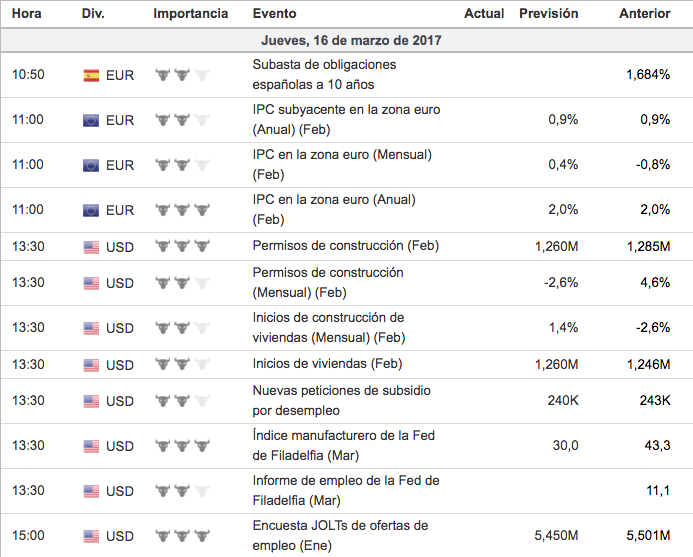Open Encuesta JOLTs de ofertas de empleo
The image size is (693, 557).
pos(340,535)
